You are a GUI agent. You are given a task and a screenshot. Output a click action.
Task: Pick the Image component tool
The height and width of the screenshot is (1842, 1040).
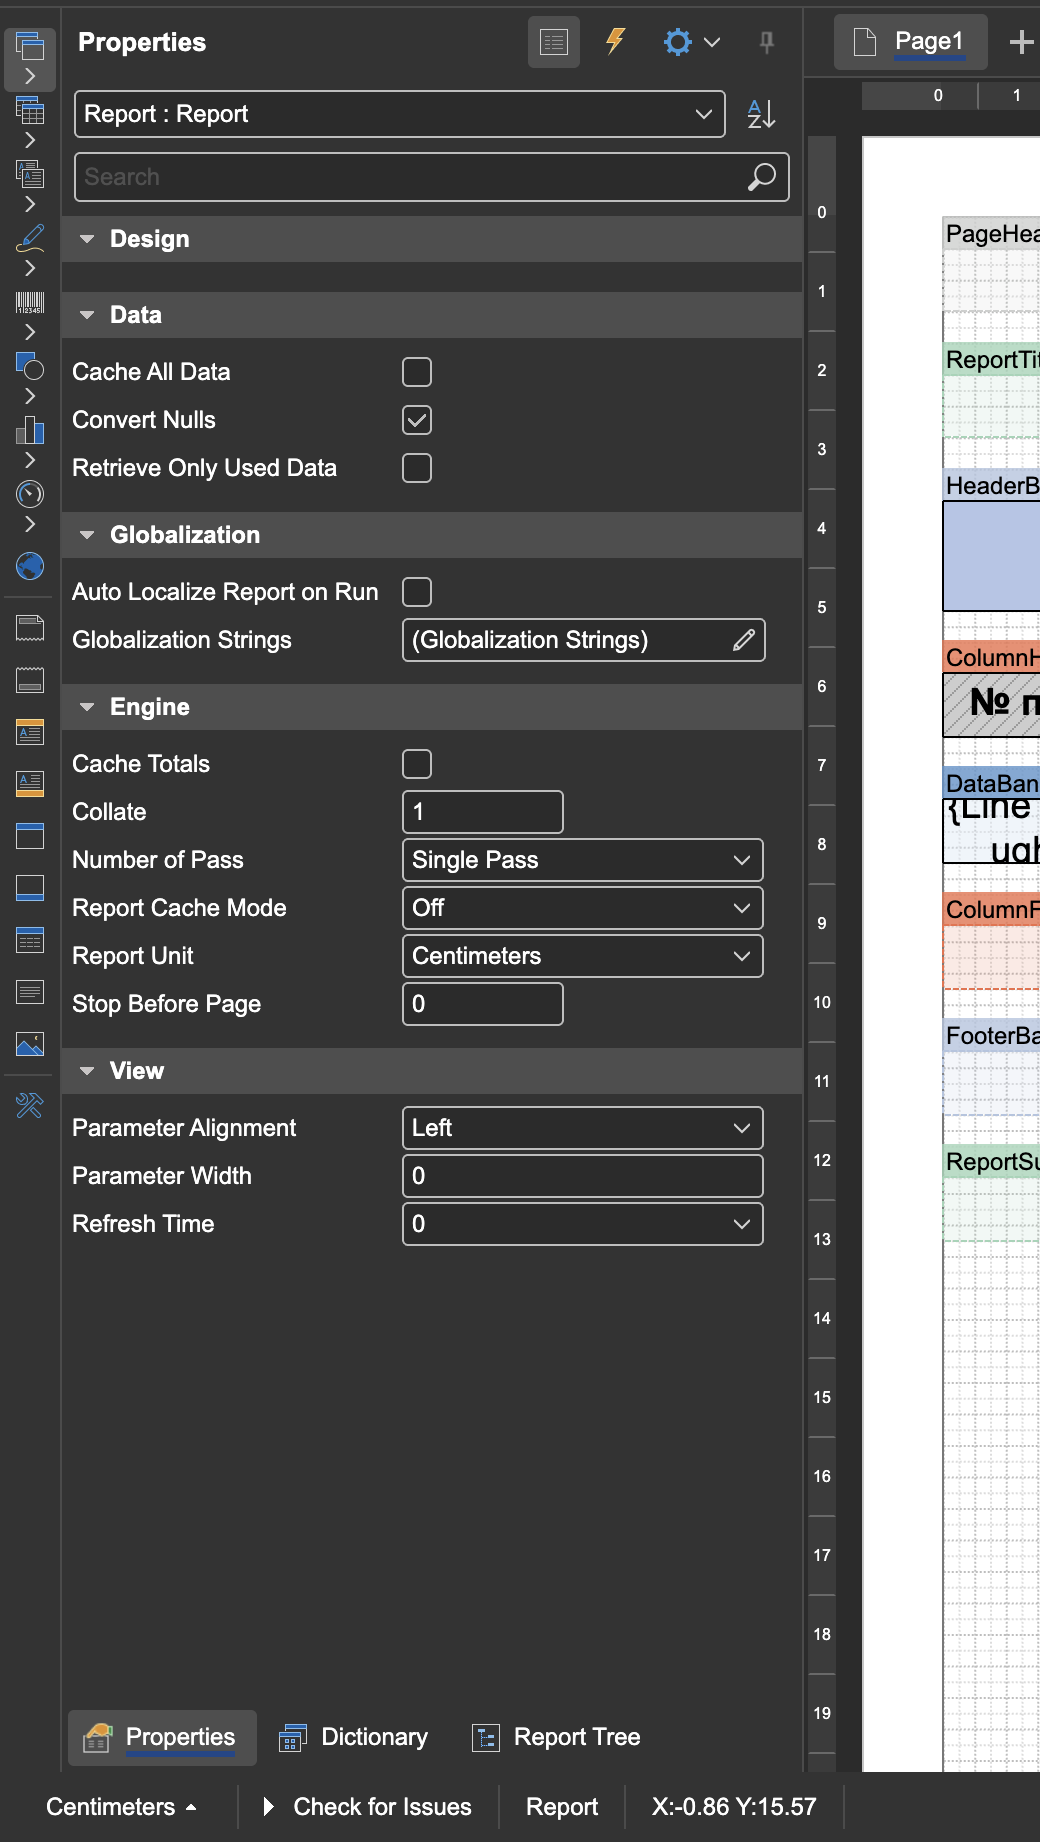(x=30, y=1044)
